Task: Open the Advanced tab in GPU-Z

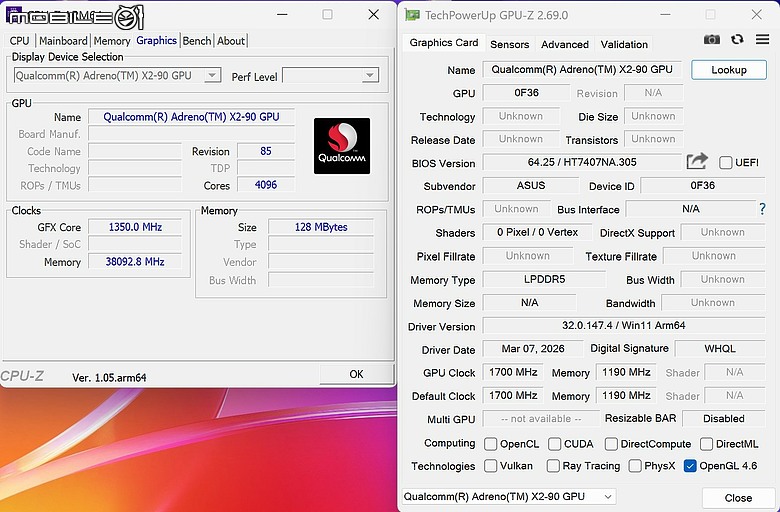Action: click(565, 44)
